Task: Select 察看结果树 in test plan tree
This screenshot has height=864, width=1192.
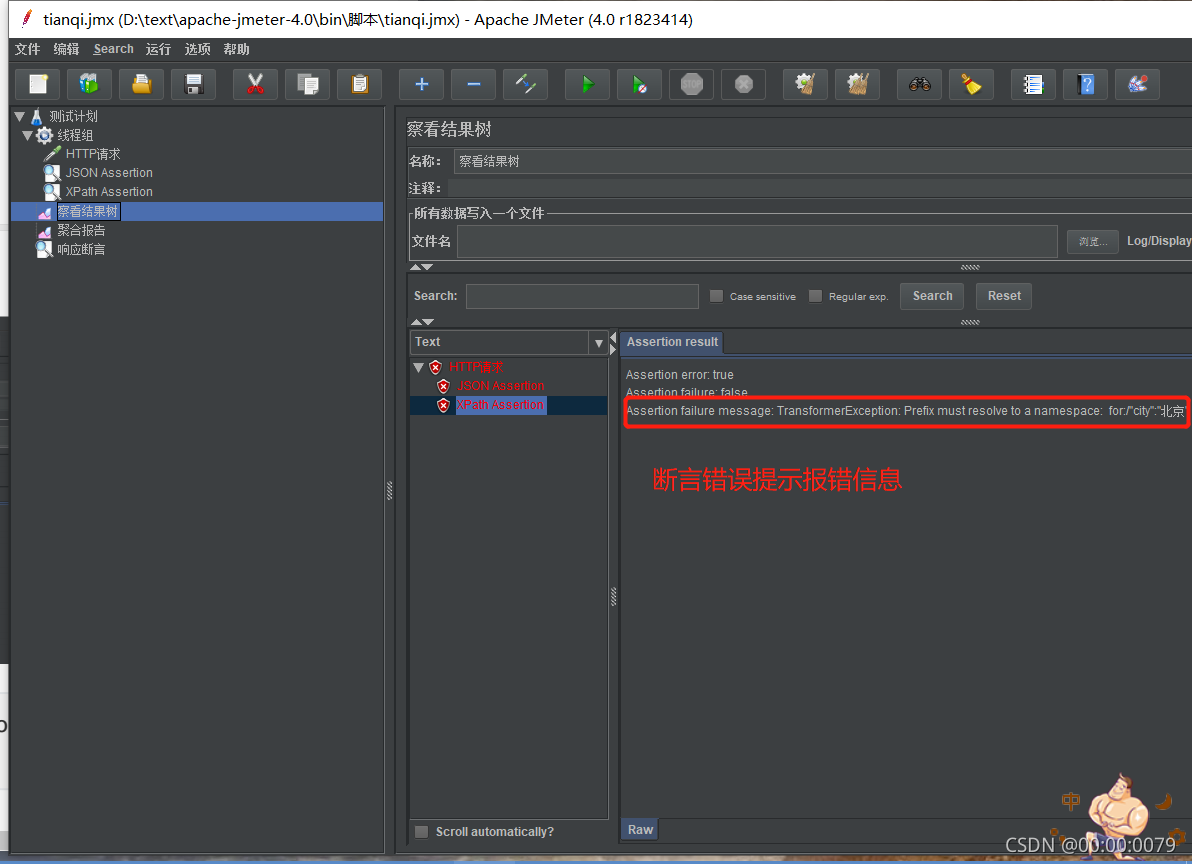Action: [x=88, y=211]
